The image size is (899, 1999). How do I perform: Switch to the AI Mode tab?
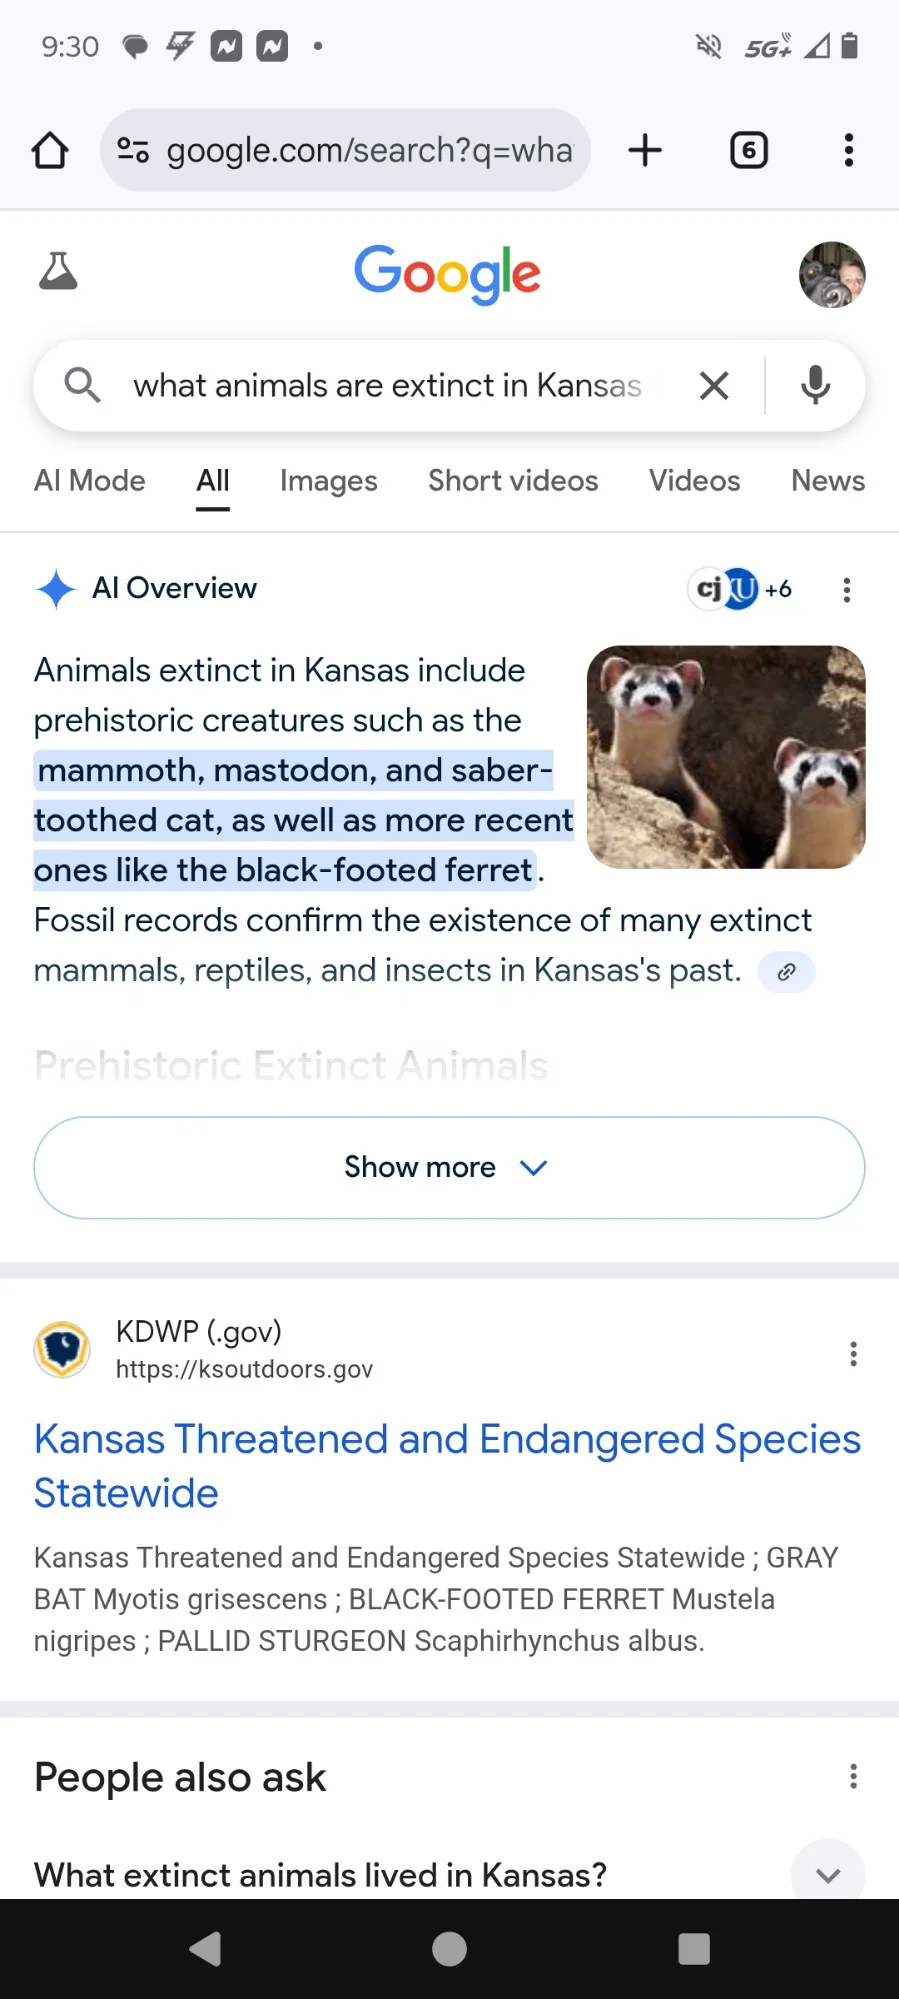pos(90,481)
